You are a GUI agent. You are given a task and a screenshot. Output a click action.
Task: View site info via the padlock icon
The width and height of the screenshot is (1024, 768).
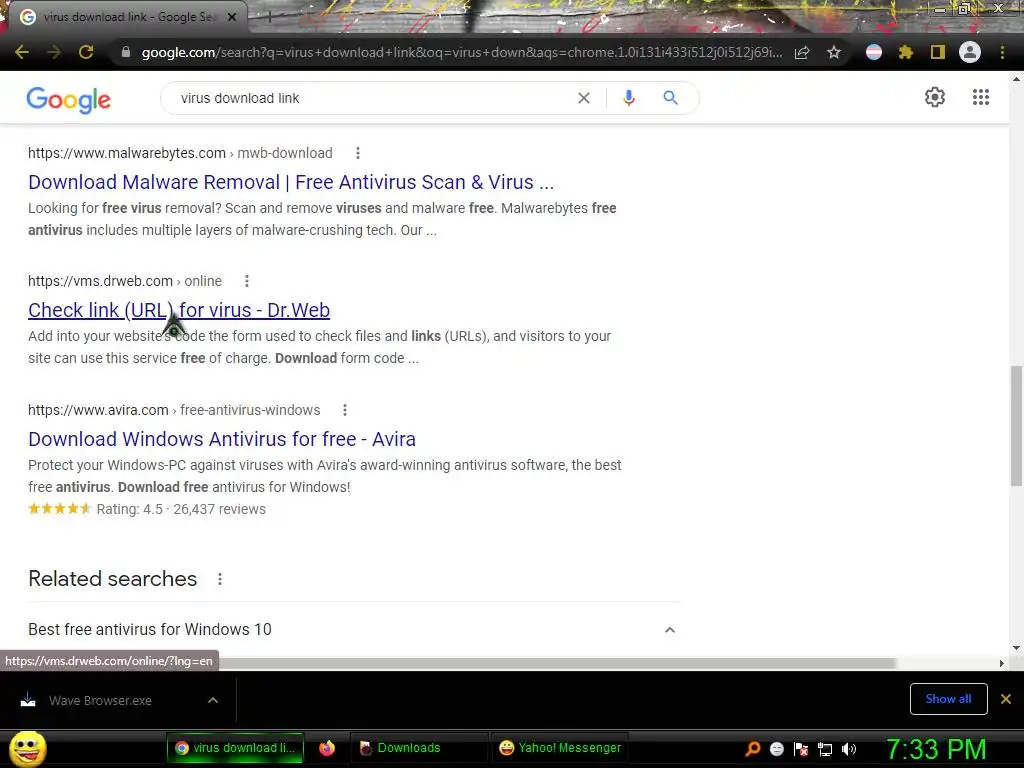(x=126, y=52)
